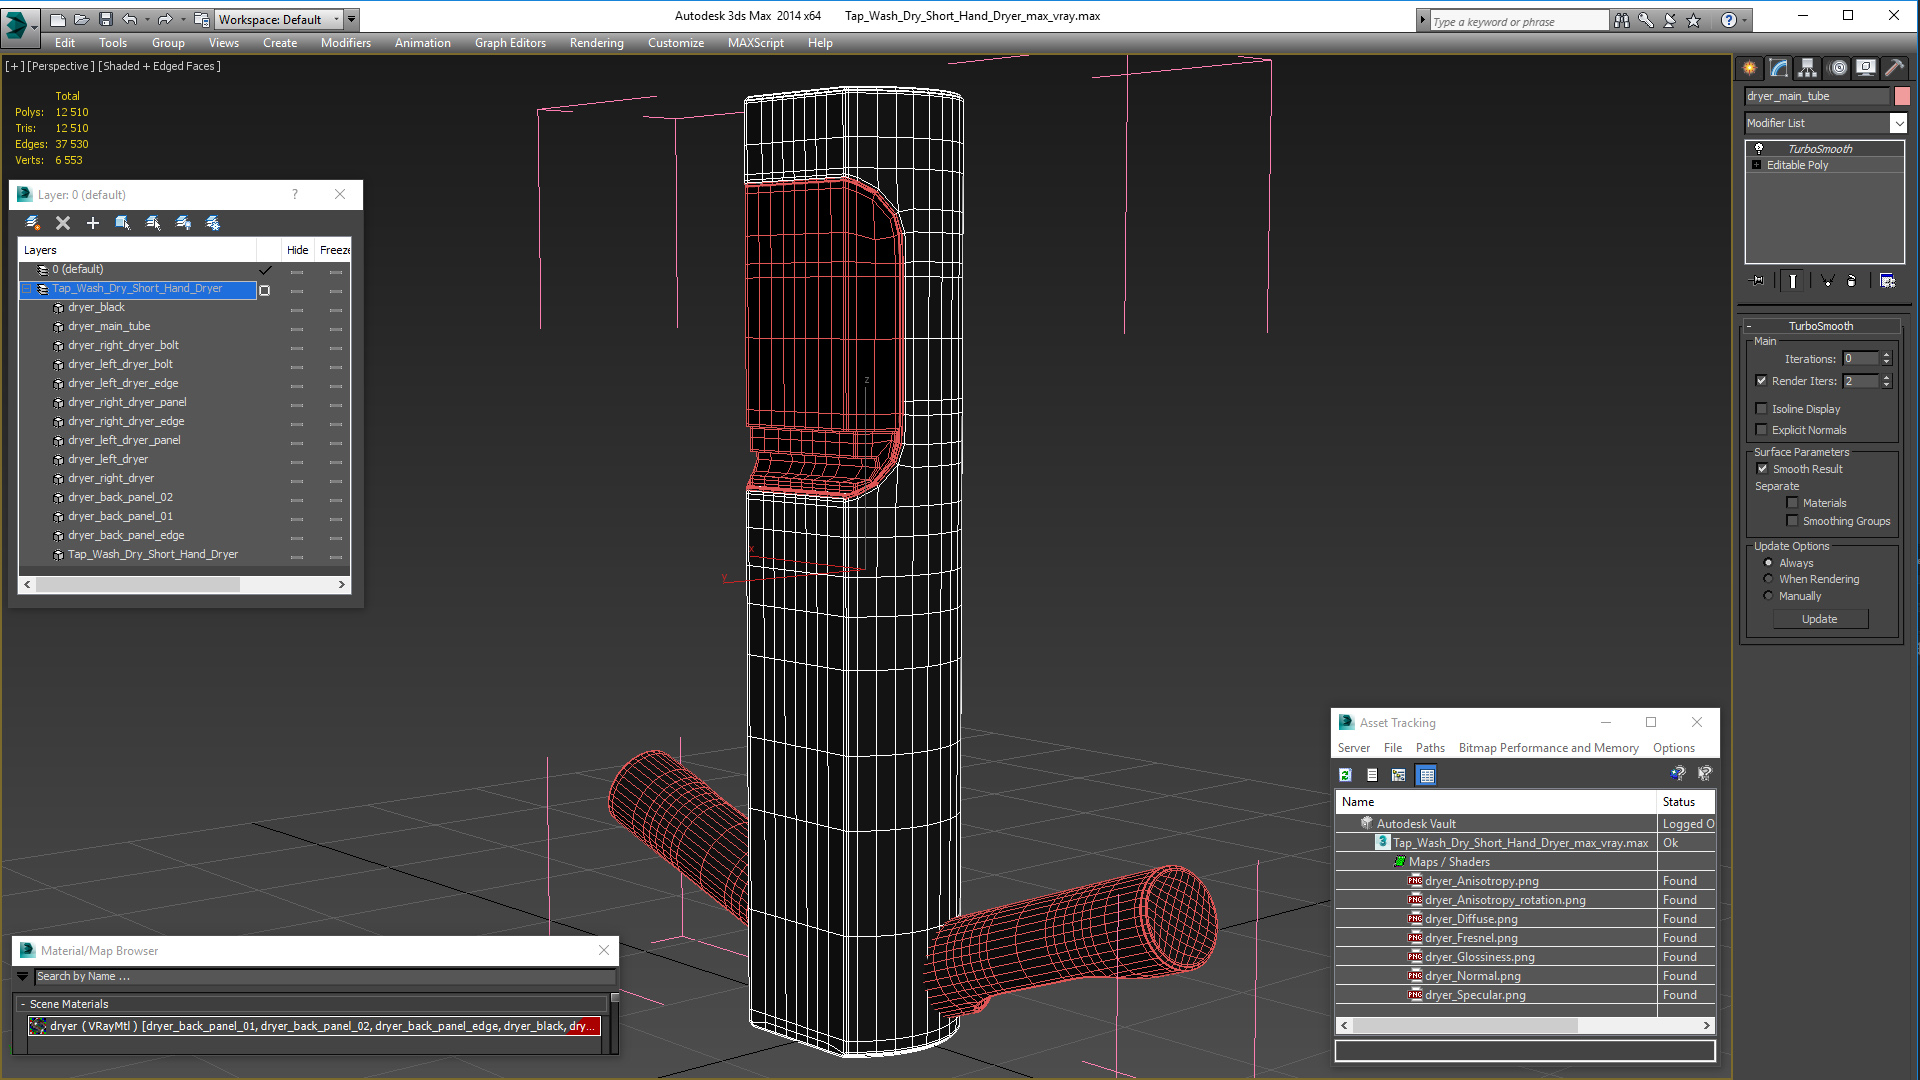Open the Hierarchy command panel tab
Screen dimensions: 1920x1080
tap(1807, 68)
